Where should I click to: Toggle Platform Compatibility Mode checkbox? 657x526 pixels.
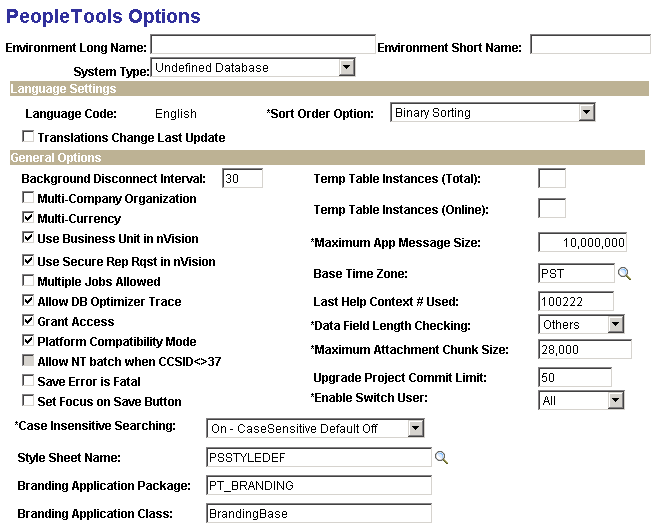pos(28,341)
